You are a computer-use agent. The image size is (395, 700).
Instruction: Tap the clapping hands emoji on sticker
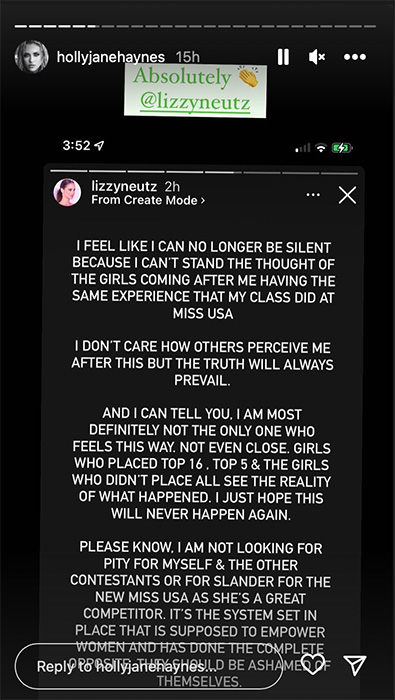point(248,78)
